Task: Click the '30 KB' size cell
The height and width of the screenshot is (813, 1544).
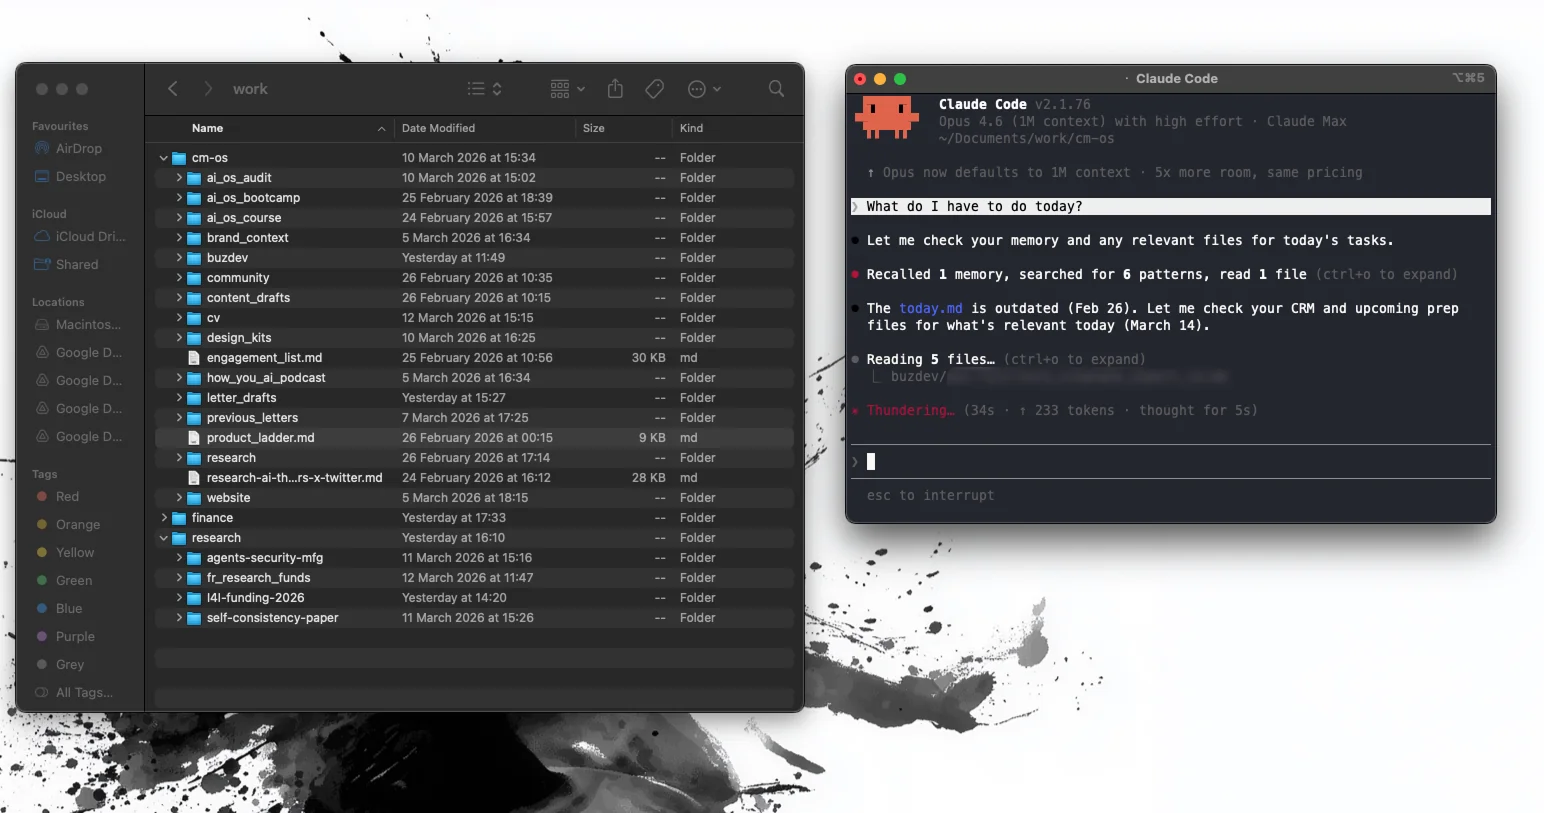Action: pos(648,358)
